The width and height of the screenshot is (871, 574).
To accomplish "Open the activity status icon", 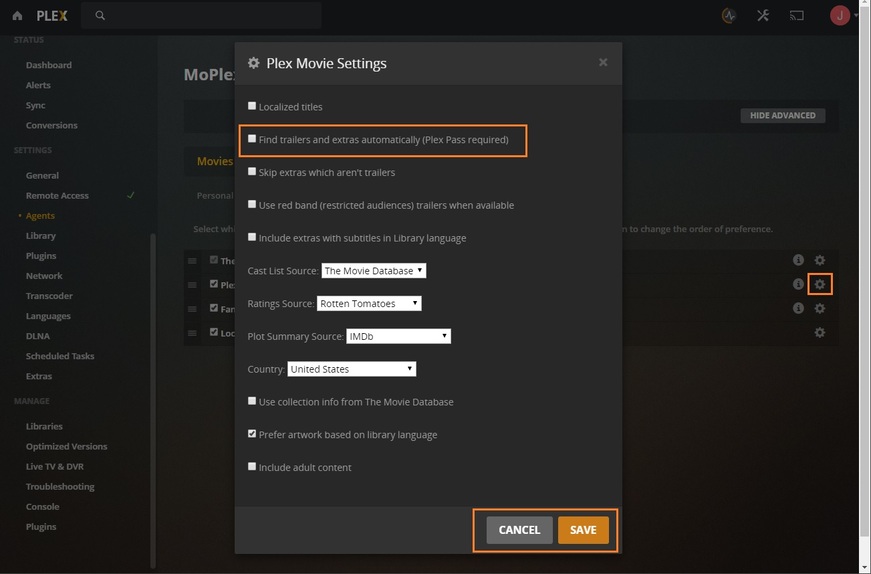I will (x=728, y=16).
